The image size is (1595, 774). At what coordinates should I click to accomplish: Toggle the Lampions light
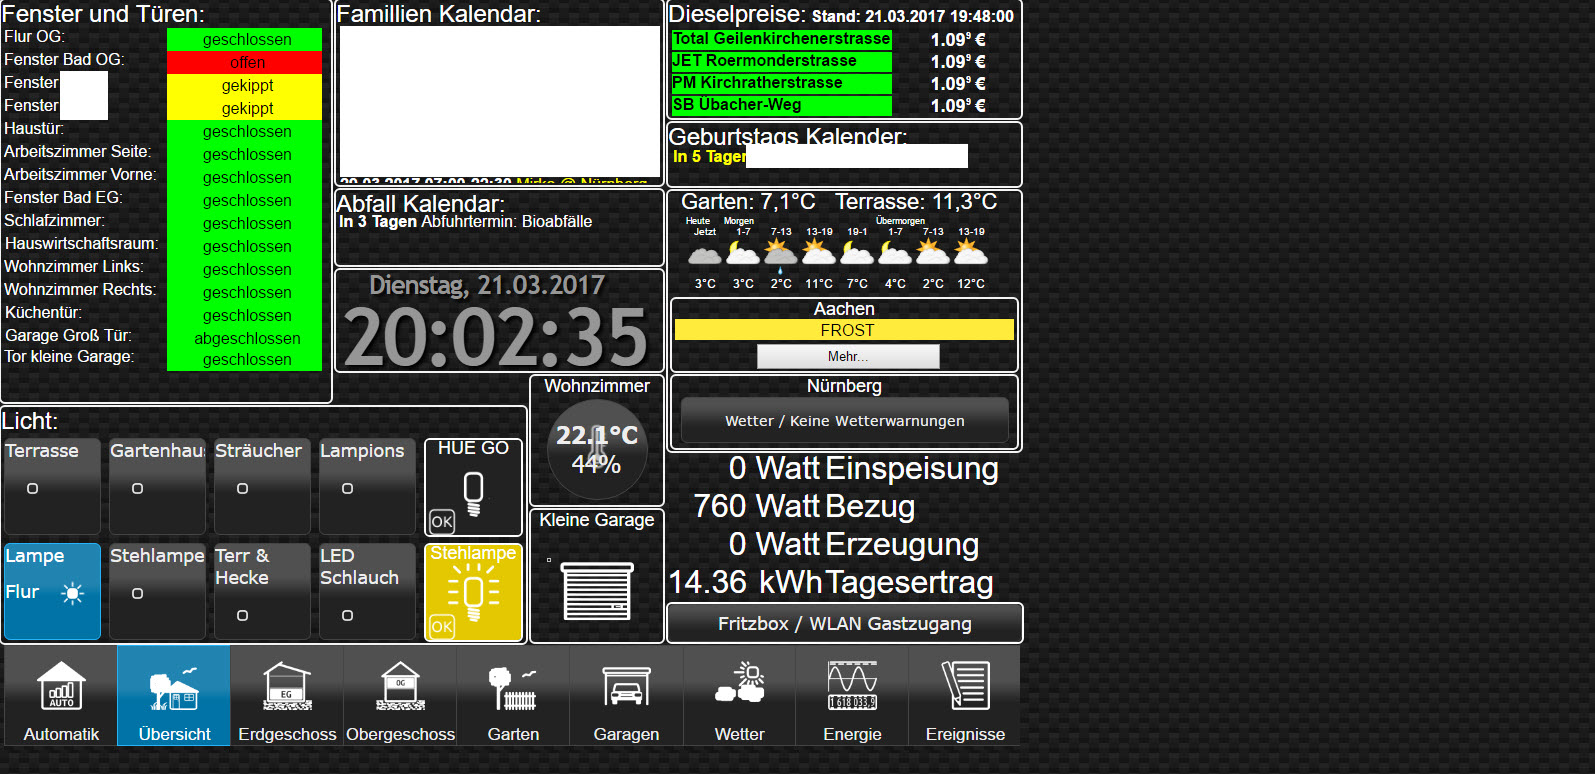pyautogui.click(x=367, y=486)
